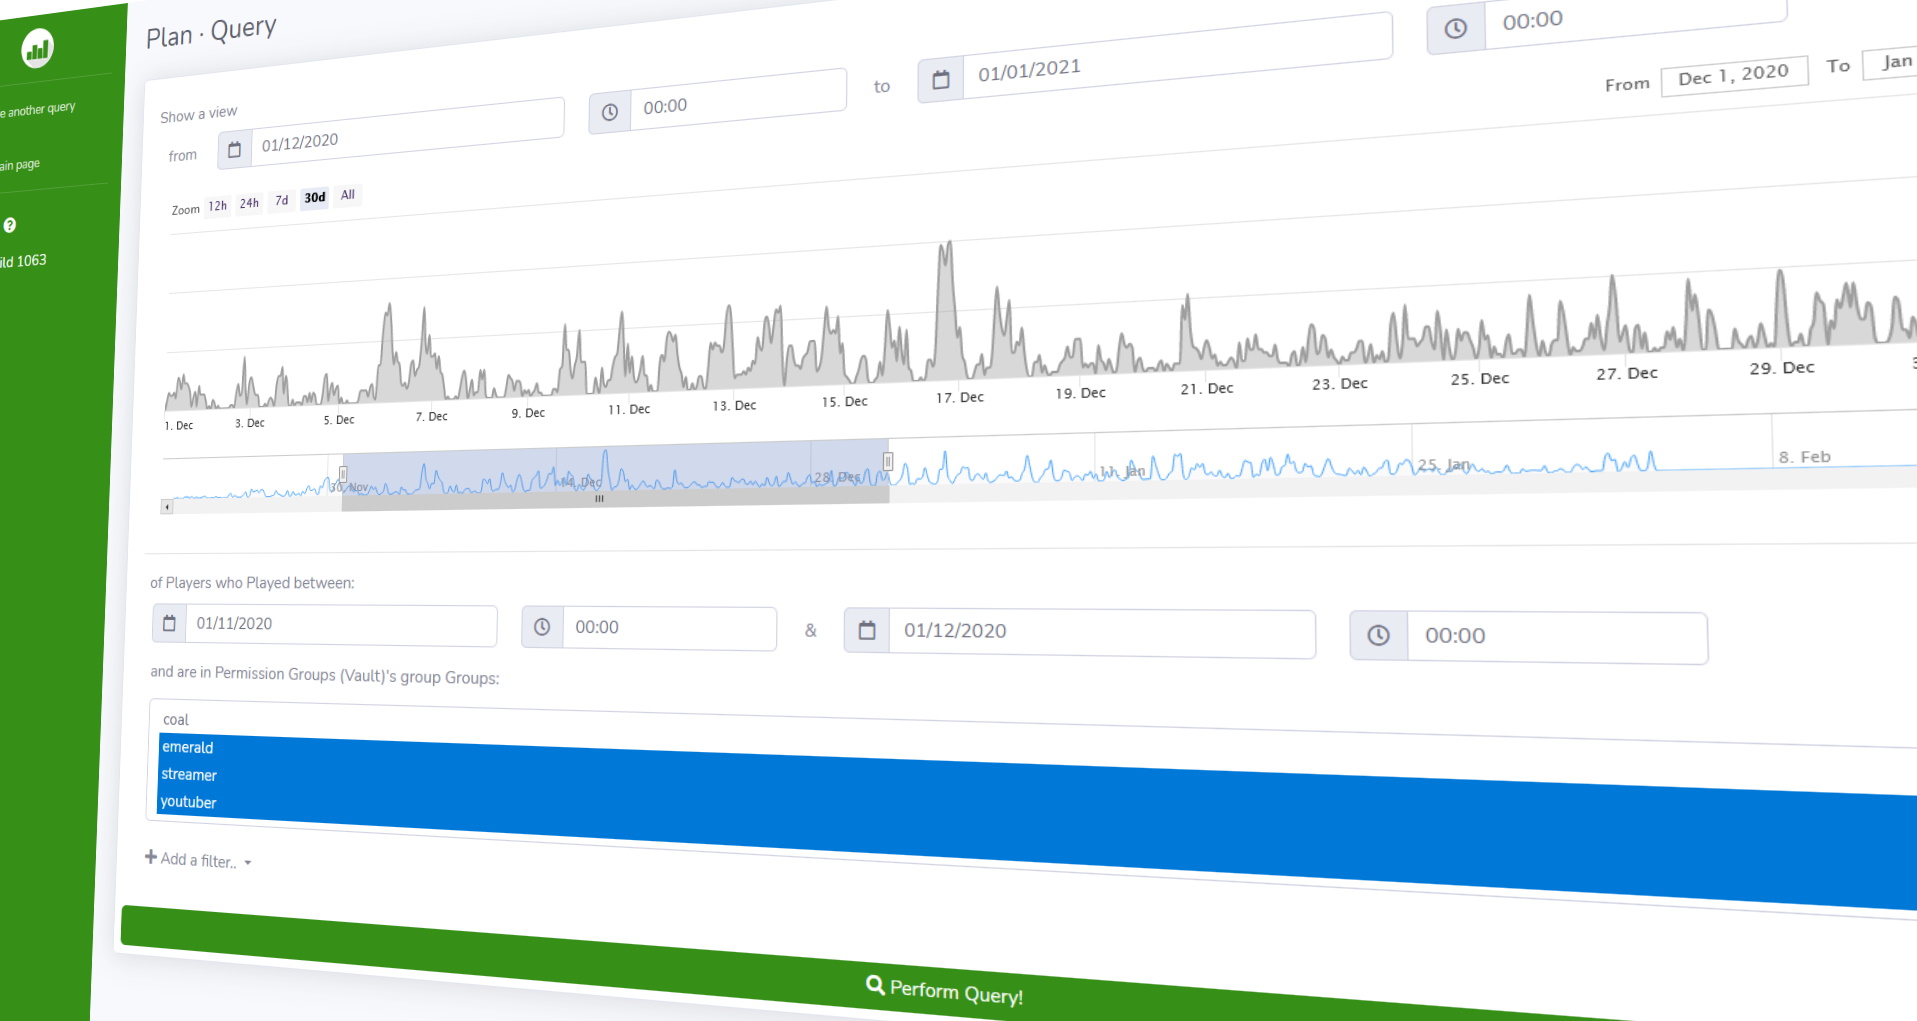Click the clock icon next to 00:00
Screen dimensions: 1917x1021
pos(609,113)
